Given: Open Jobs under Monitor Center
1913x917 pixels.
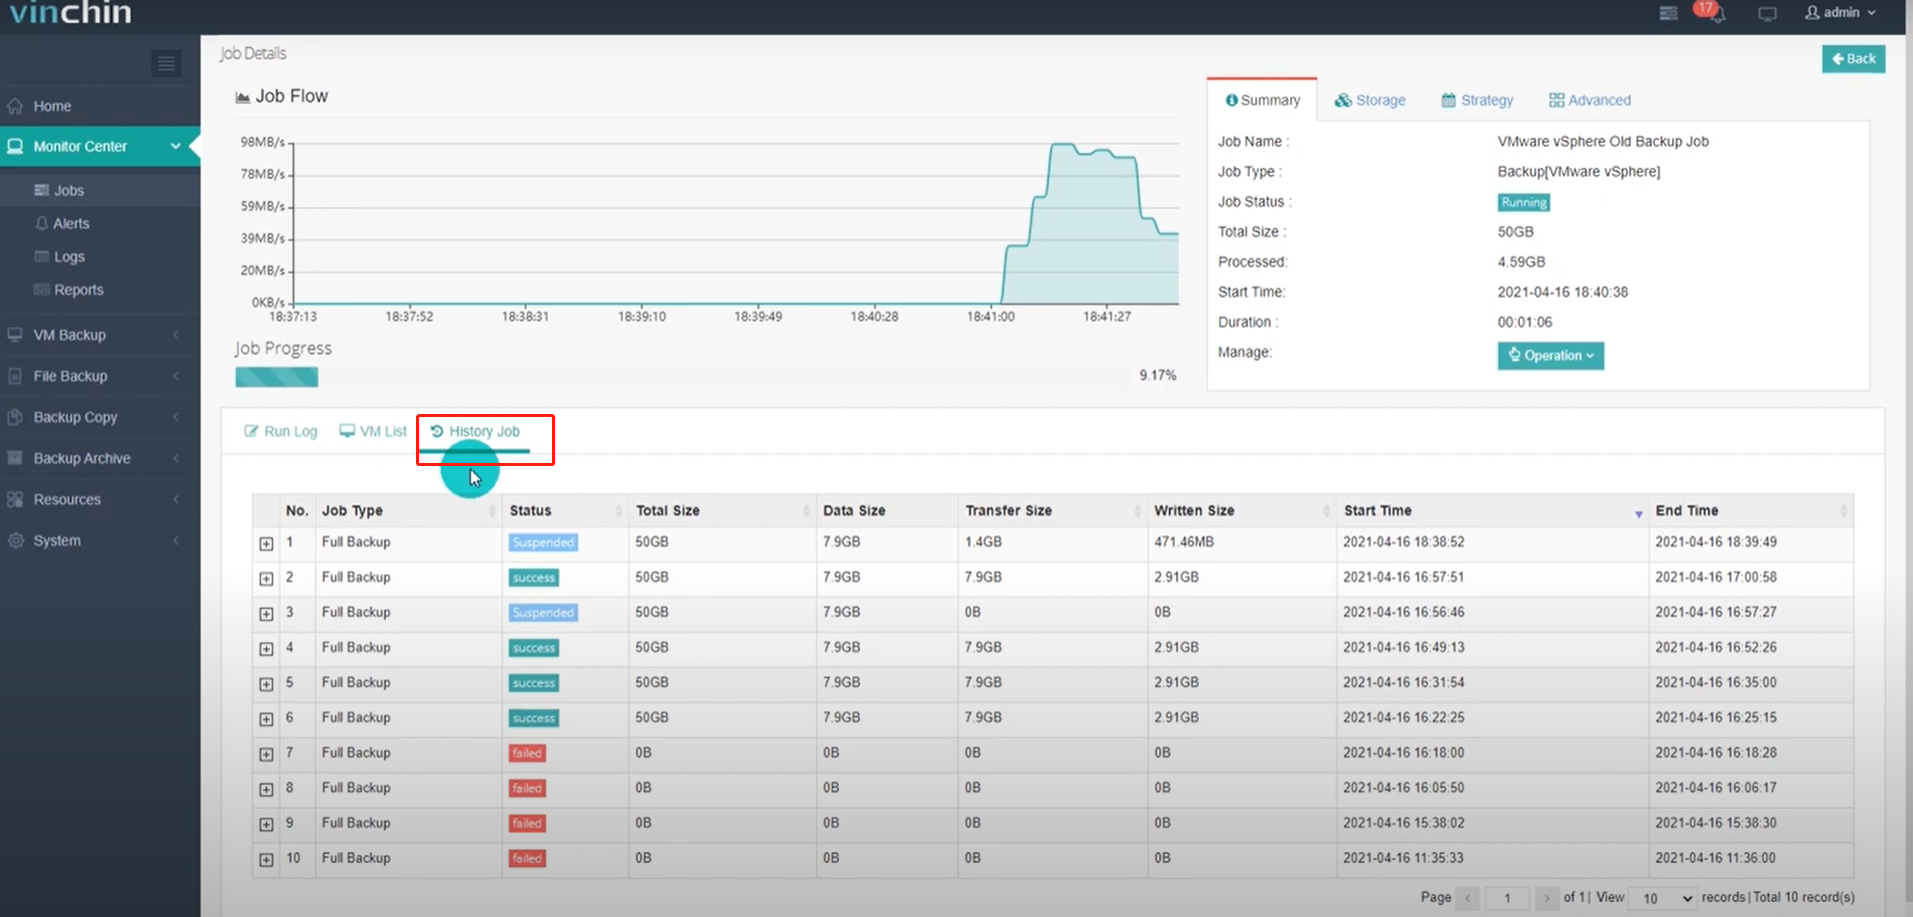Looking at the screenshot, I should [100, 190].
